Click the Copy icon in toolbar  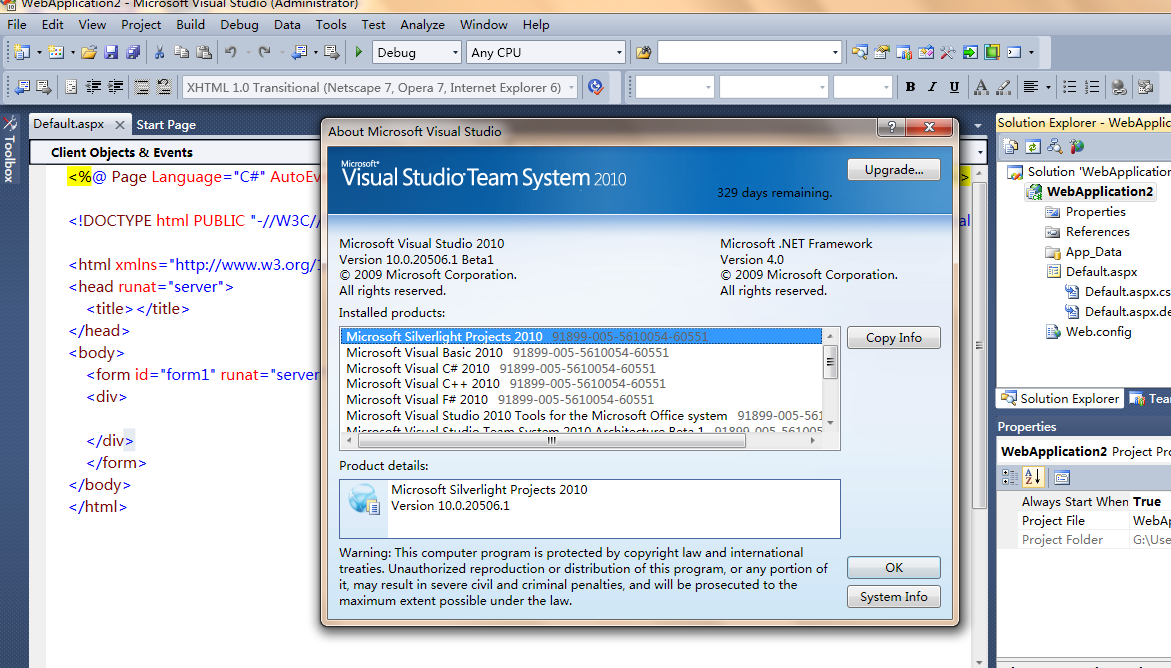tap(181, 52)
